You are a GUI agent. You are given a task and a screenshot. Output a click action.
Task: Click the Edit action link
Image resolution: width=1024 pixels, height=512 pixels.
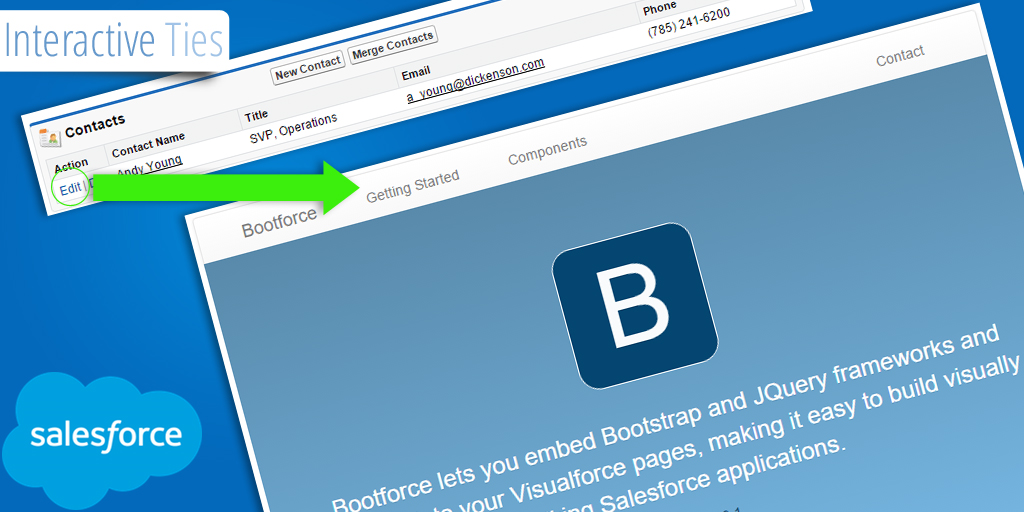click(x=70, y=188)
